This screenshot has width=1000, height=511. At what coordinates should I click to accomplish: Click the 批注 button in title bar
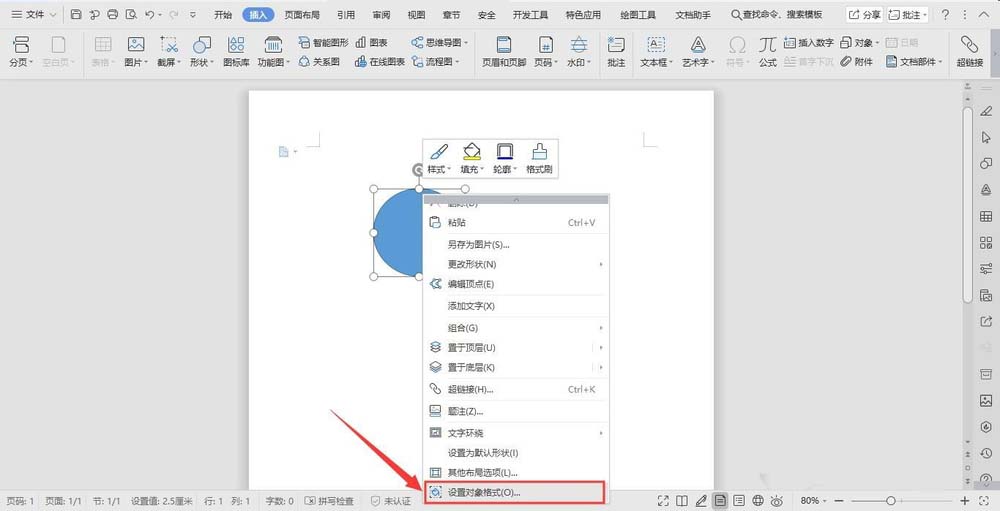pyautogui.click(x=908, y=14)
